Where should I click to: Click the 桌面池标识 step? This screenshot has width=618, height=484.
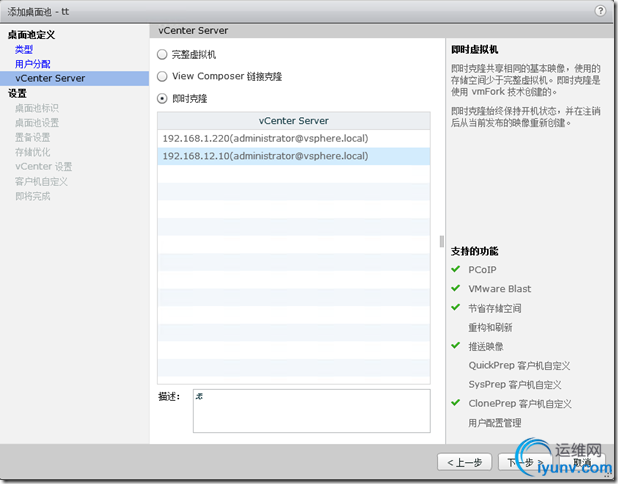click(x=37, y=108)
